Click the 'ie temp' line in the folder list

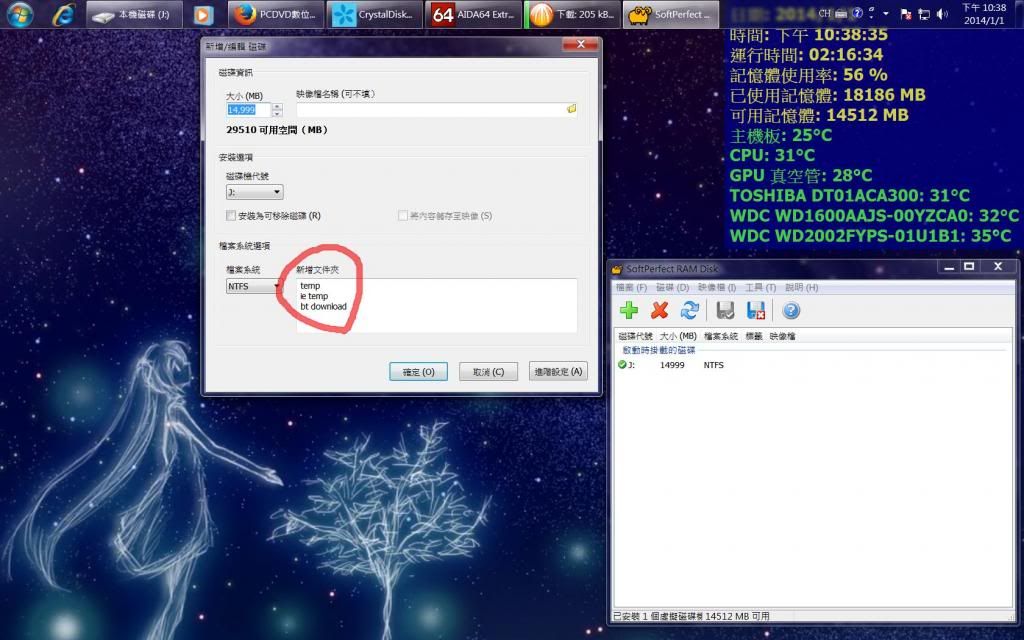[314, 296]
